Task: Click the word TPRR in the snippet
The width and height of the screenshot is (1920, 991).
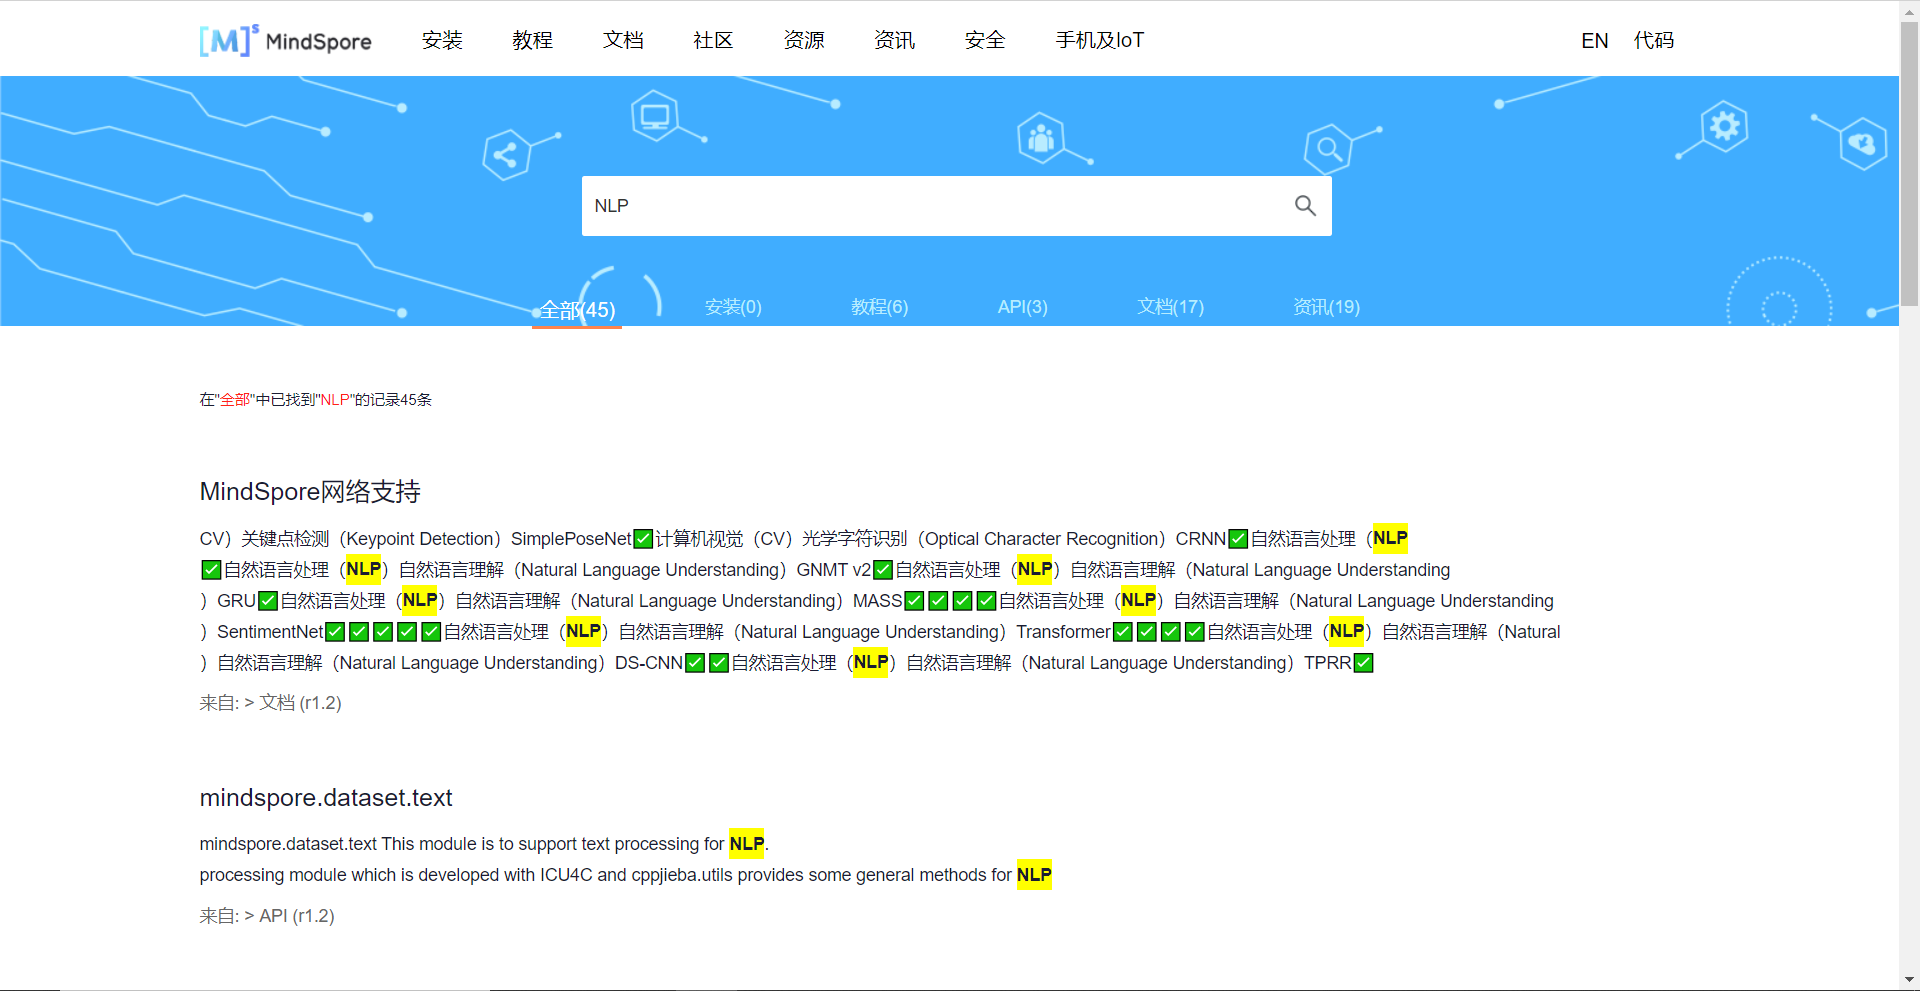Action: pyautogui.click(x=1327, y=663)
